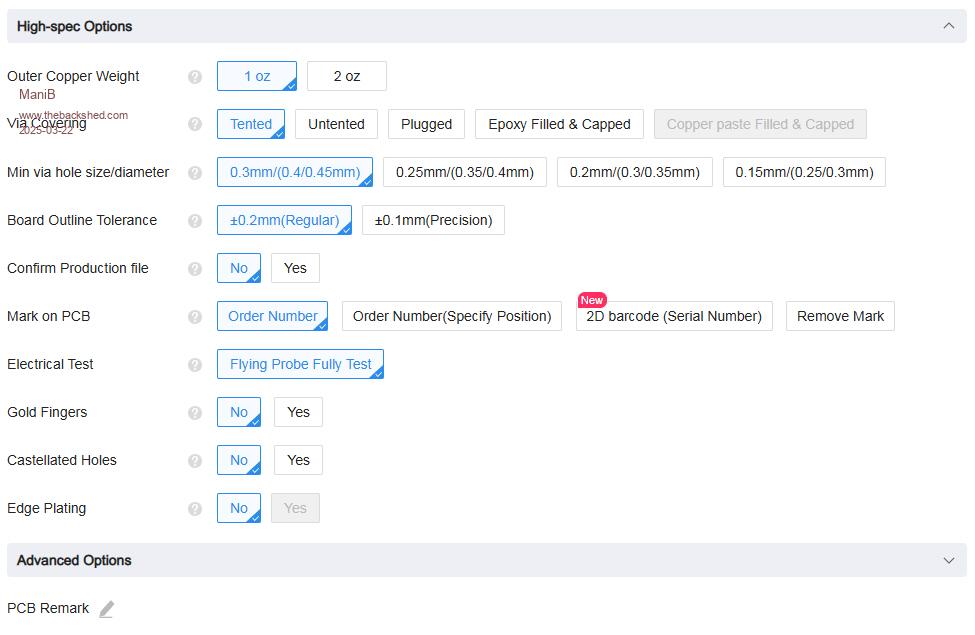Click help icon next to Via Covering
Image resolution: width=975 pixels, height=635 pixels.
click(x=195, y=125)
